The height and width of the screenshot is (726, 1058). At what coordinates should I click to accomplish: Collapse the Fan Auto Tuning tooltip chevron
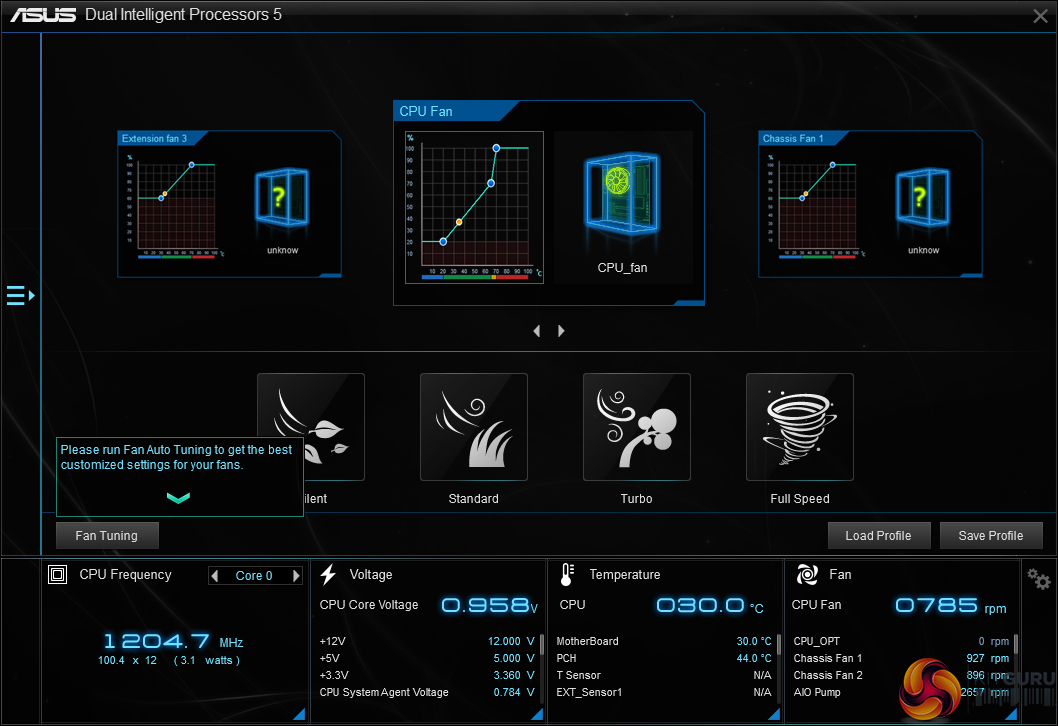coord(178,498)
